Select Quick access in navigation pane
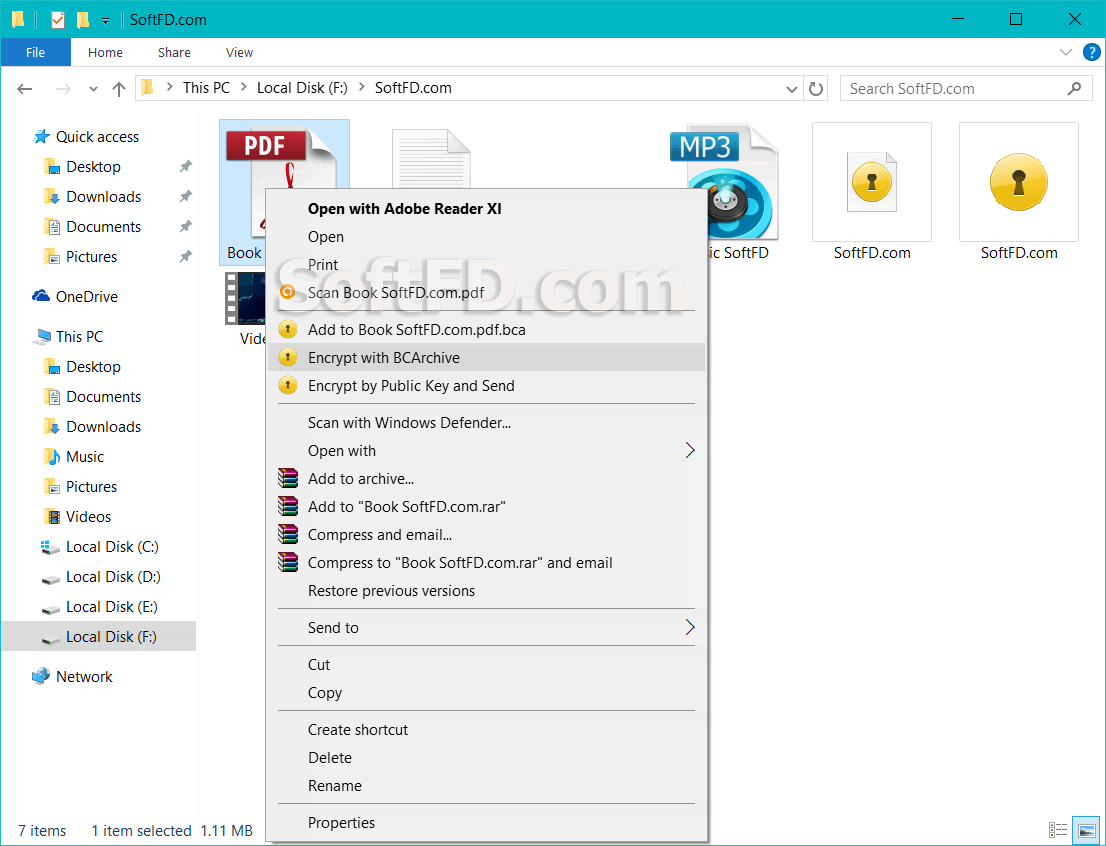Viewport: 1106px width, 846px height. 97,137
